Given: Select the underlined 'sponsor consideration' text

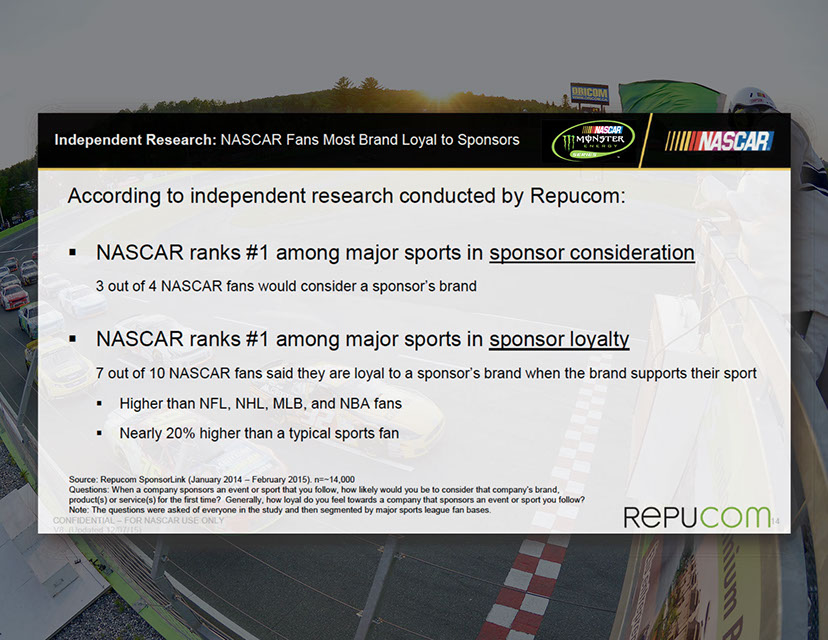Looking at the screenshot, I should [x=591, y=253].
